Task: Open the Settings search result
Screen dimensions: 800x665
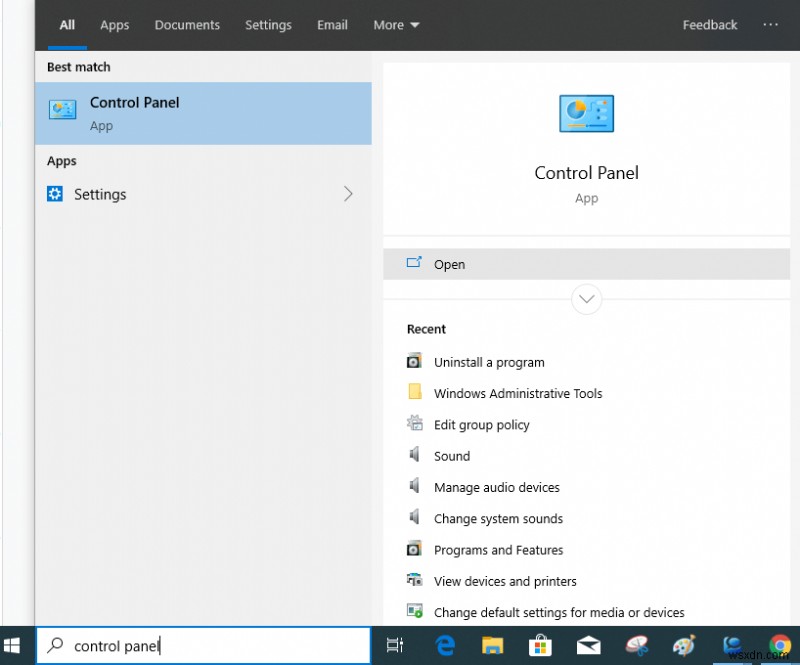Action: pyautogui.click(x=100, y=194)
